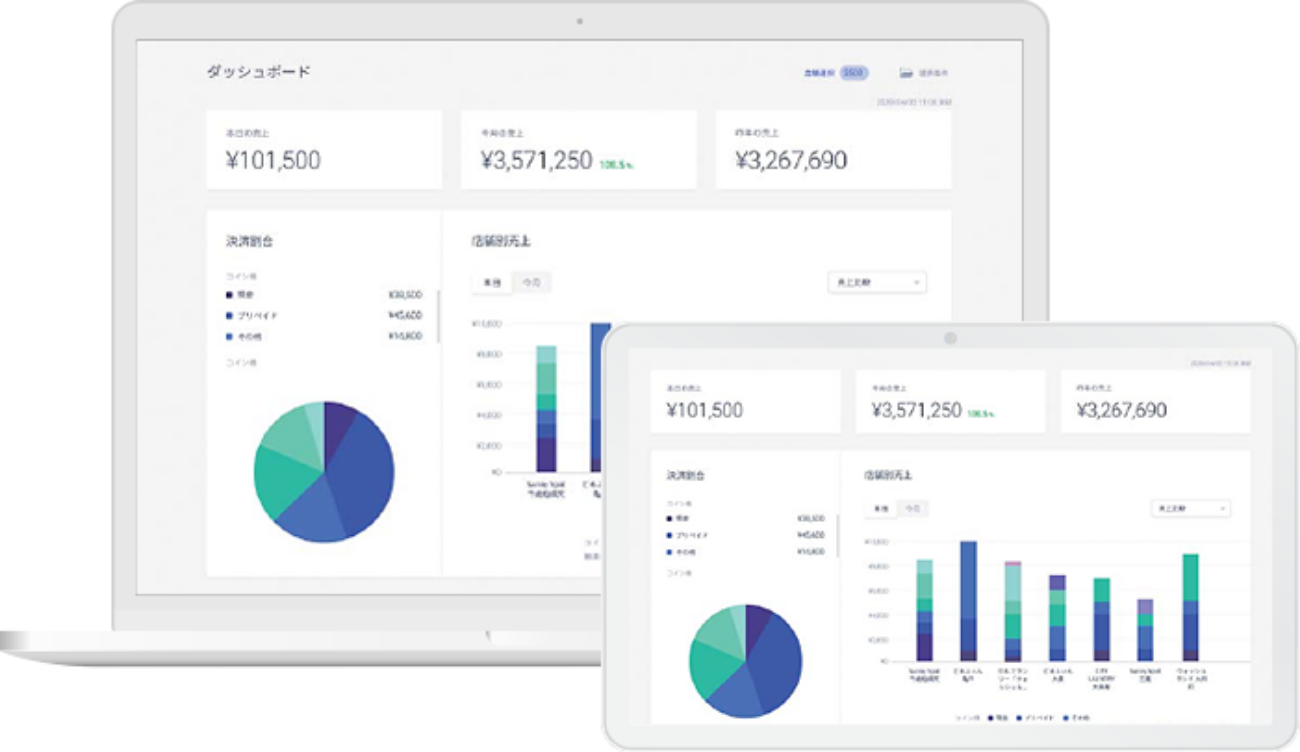Select the ¥101,500 sales card on the laptop
This screenshot has width=1300, height=752.
324,150
